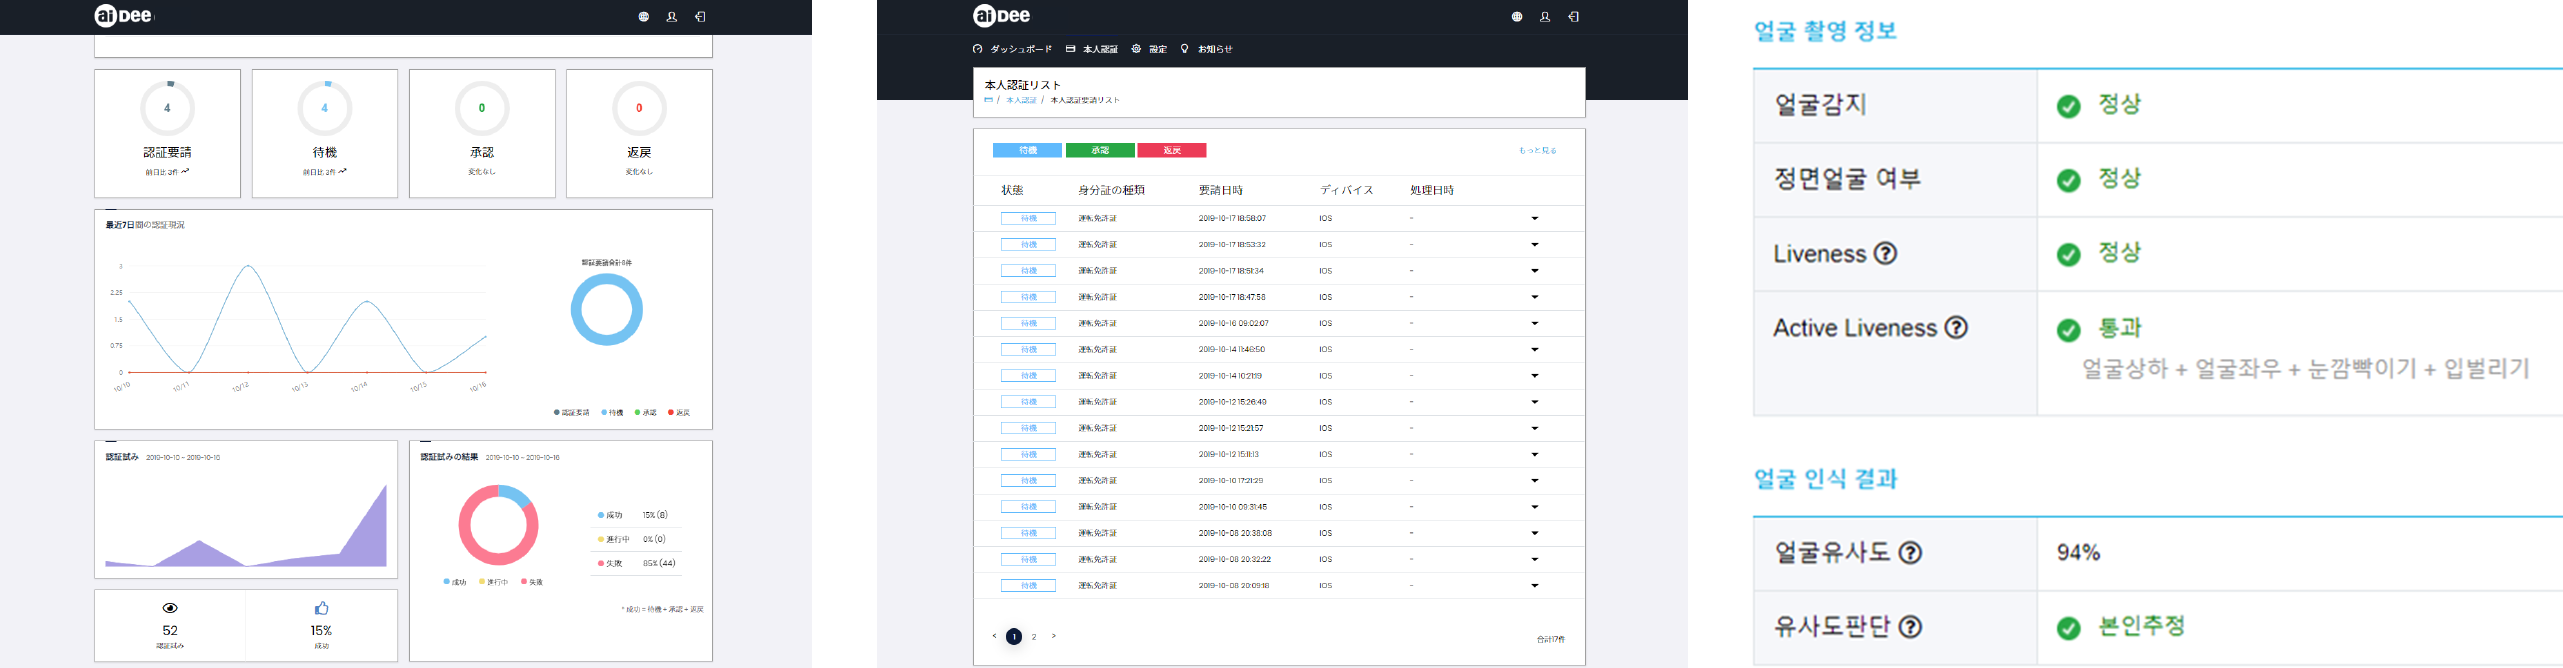
Task: Click the previous page arrow in pagination
Action: click(x=994, y=636)
